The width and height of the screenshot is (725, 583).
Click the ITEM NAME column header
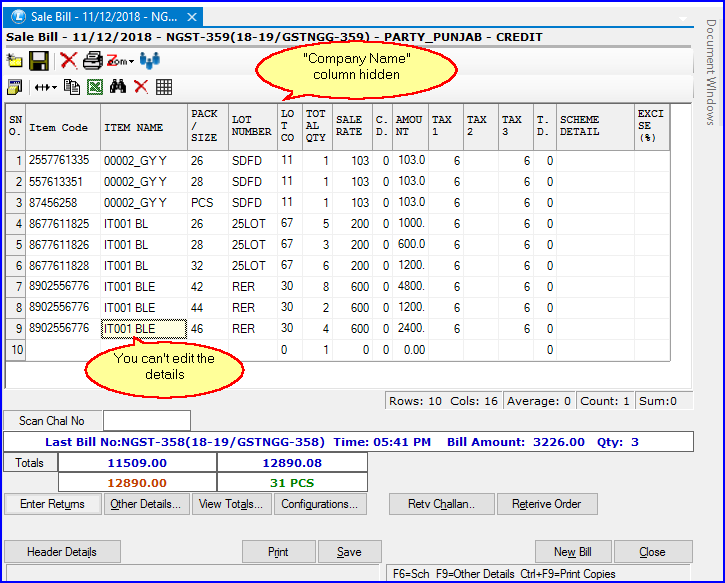click(144, 127)
